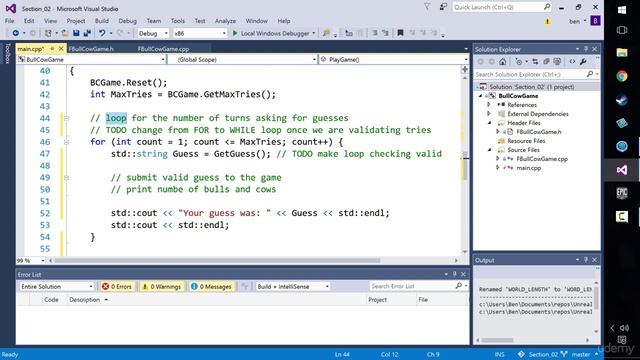Toggle the 0 Warnings filter button
The width and height of the screenshot is (640, 360).
[x=162, y=287]
